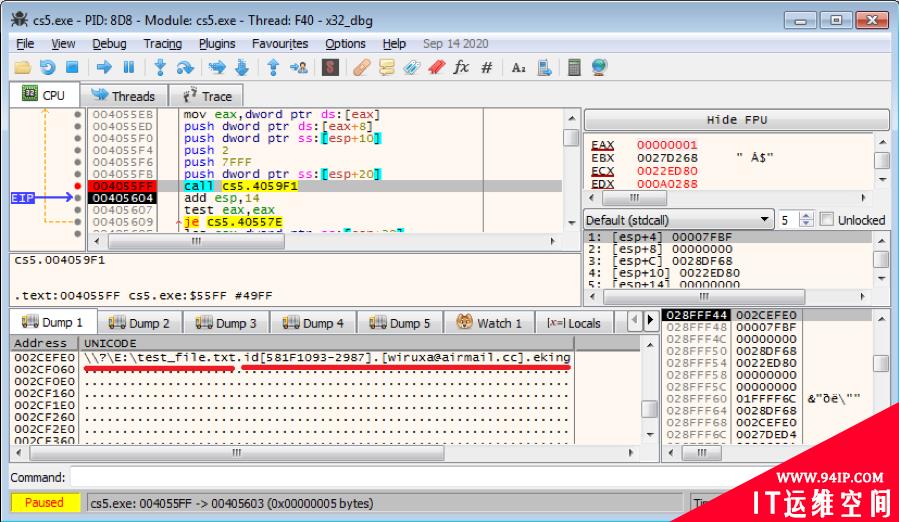Switch to Dump 2 tab
The height and width of the screenshot is (522, 899).
click(x=139, y=323)
